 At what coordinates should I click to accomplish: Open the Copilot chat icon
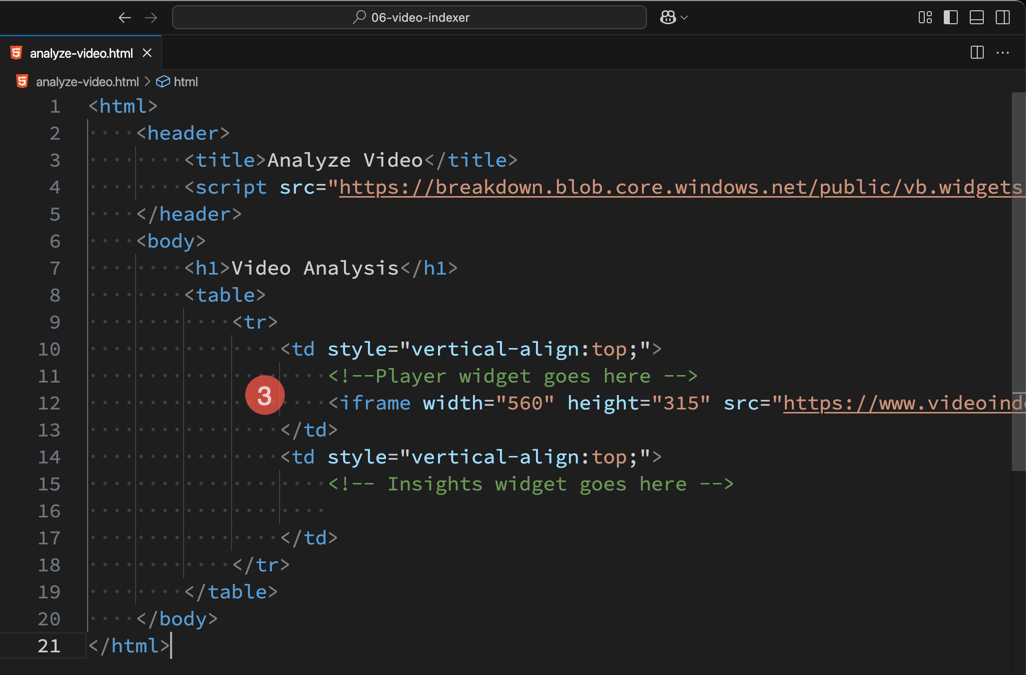coord(667,18)
